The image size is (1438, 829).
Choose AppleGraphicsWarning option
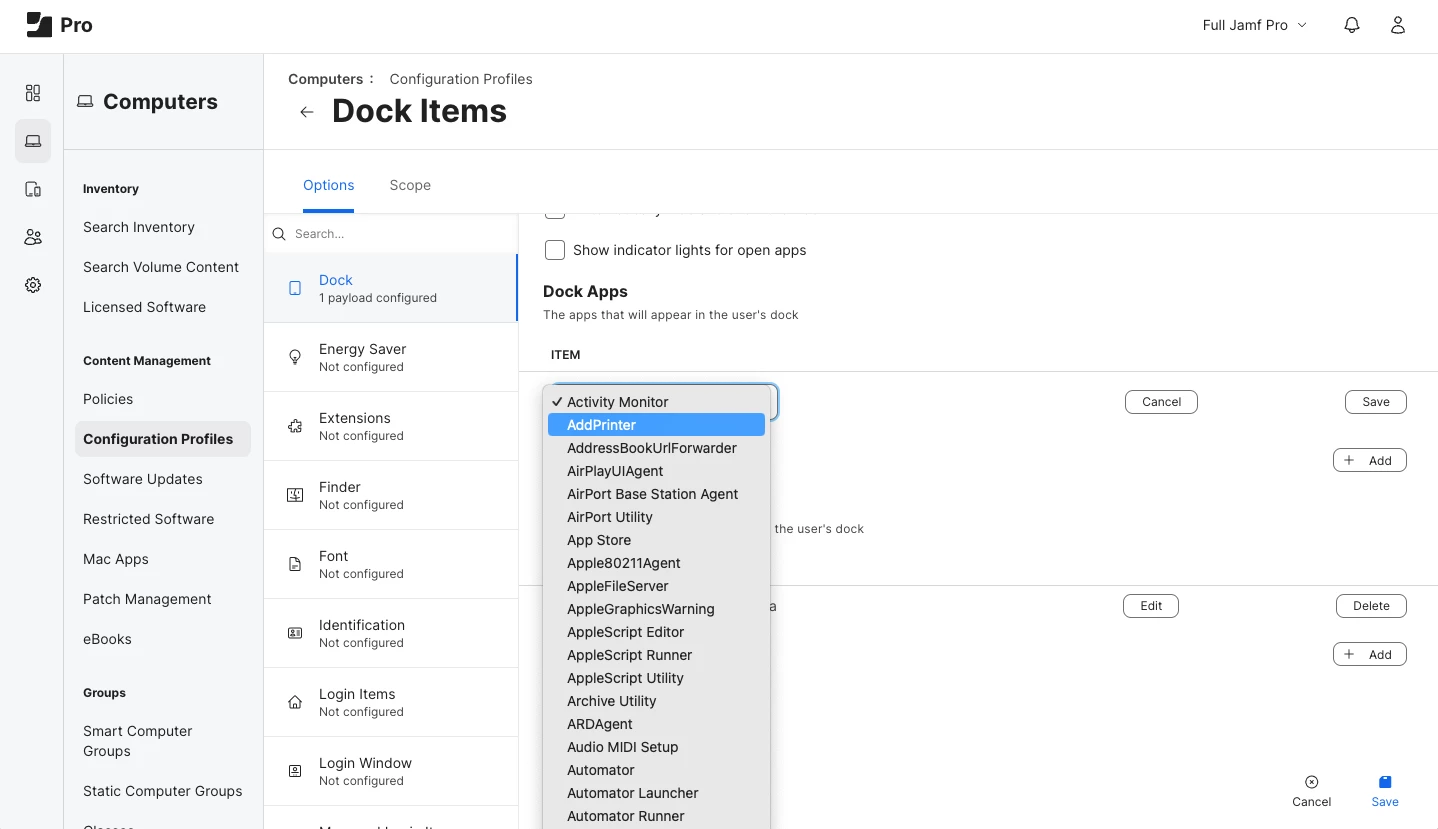[656, 609]
